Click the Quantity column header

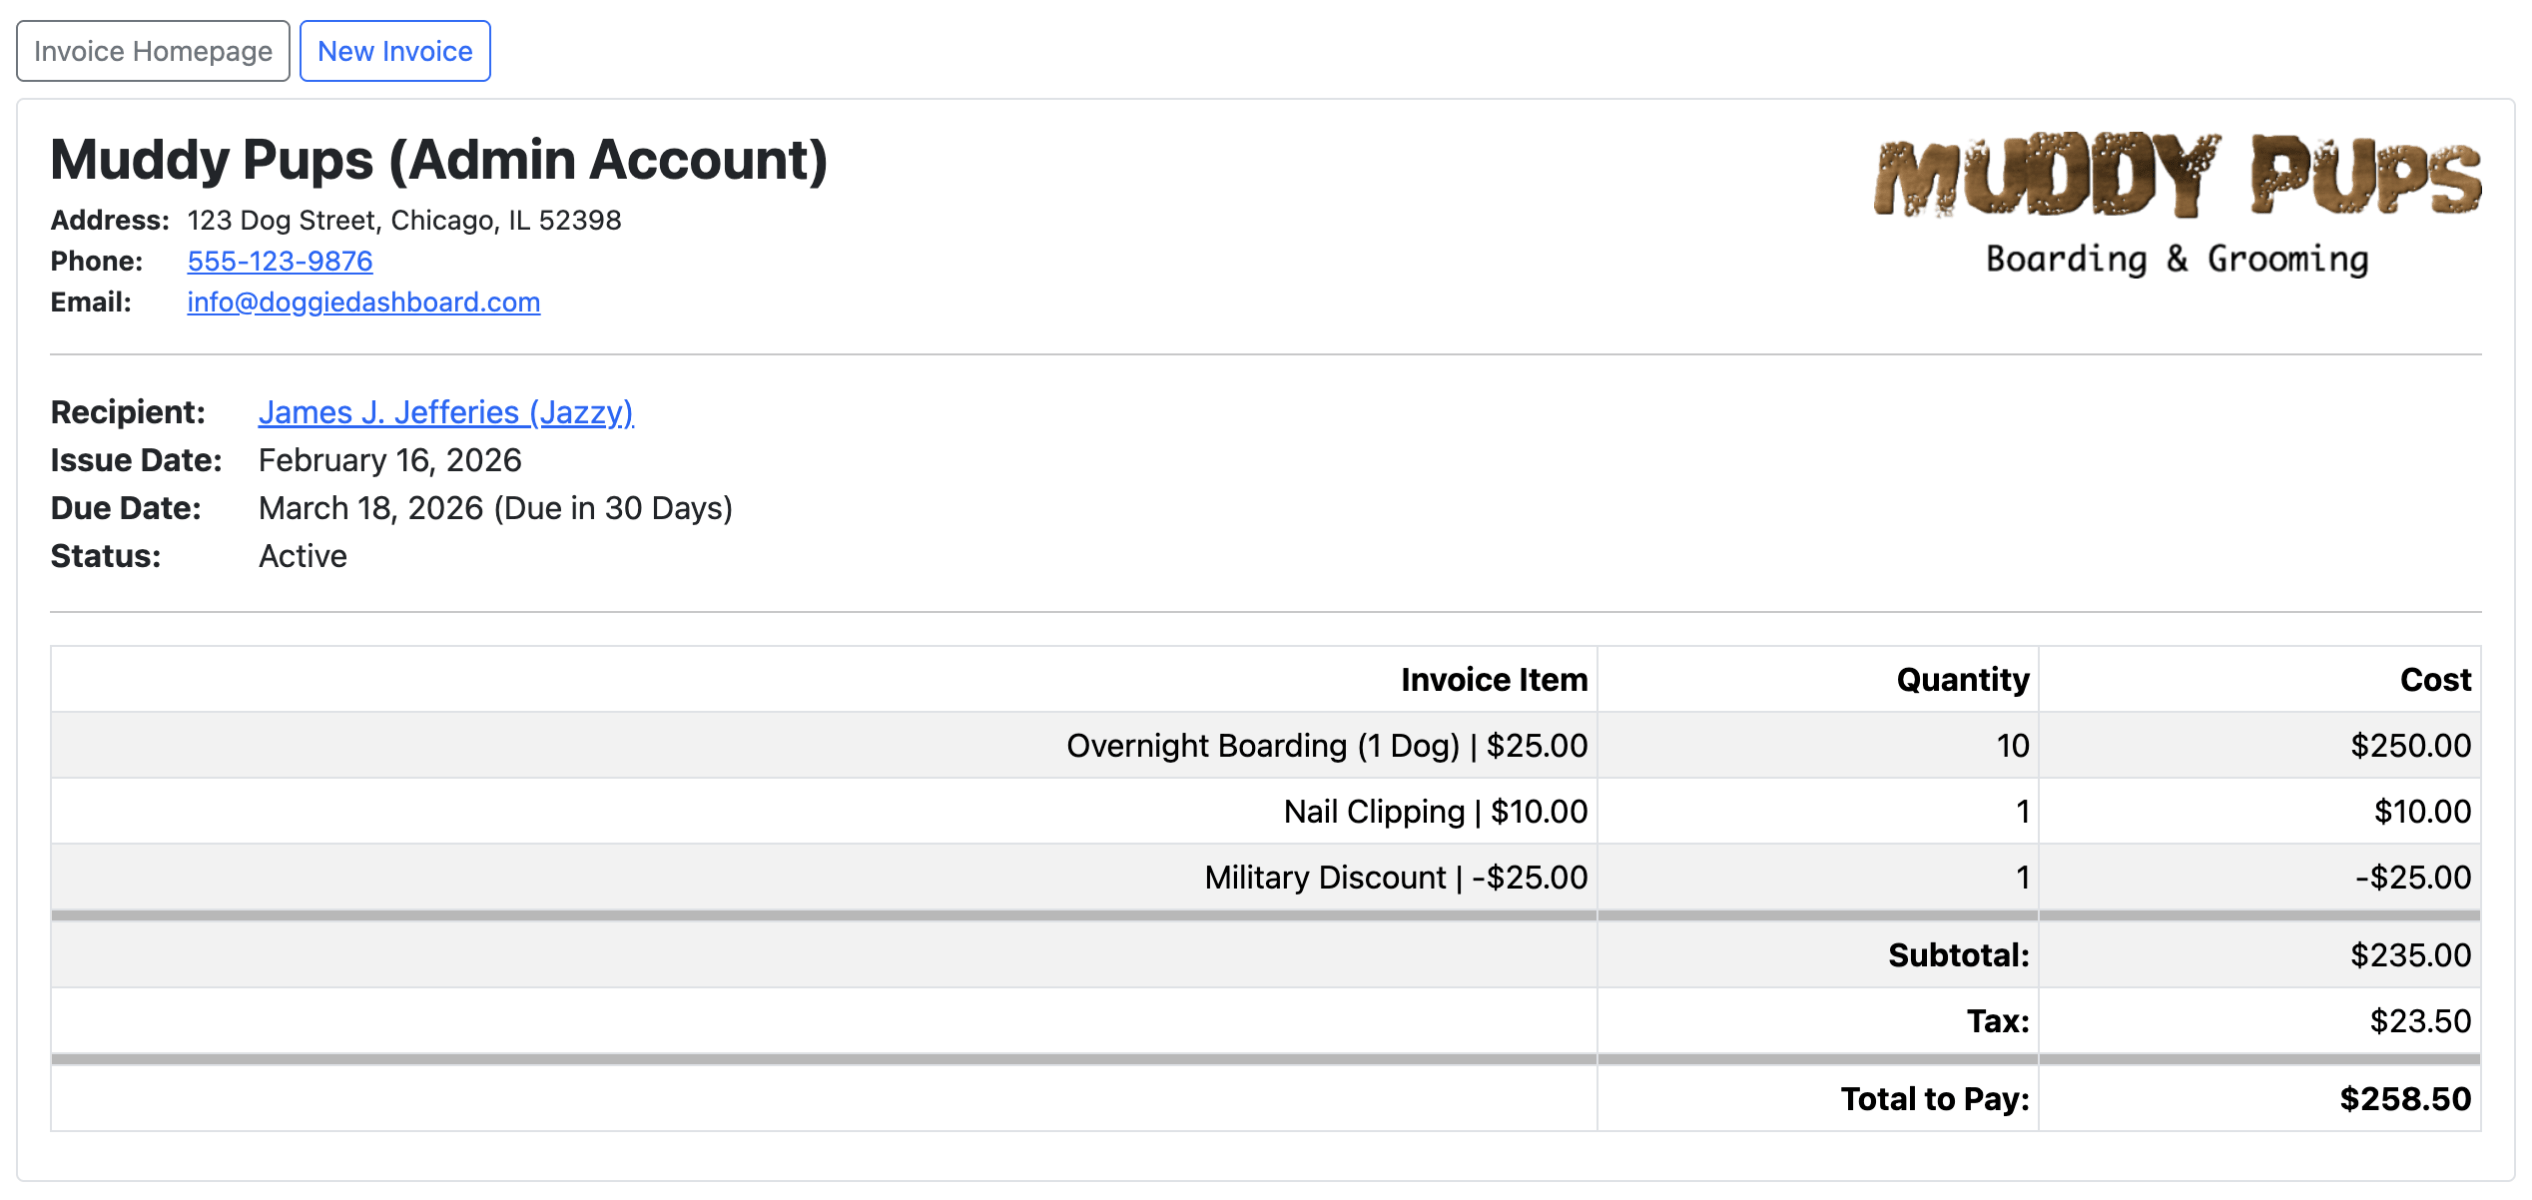point(1962,680)
